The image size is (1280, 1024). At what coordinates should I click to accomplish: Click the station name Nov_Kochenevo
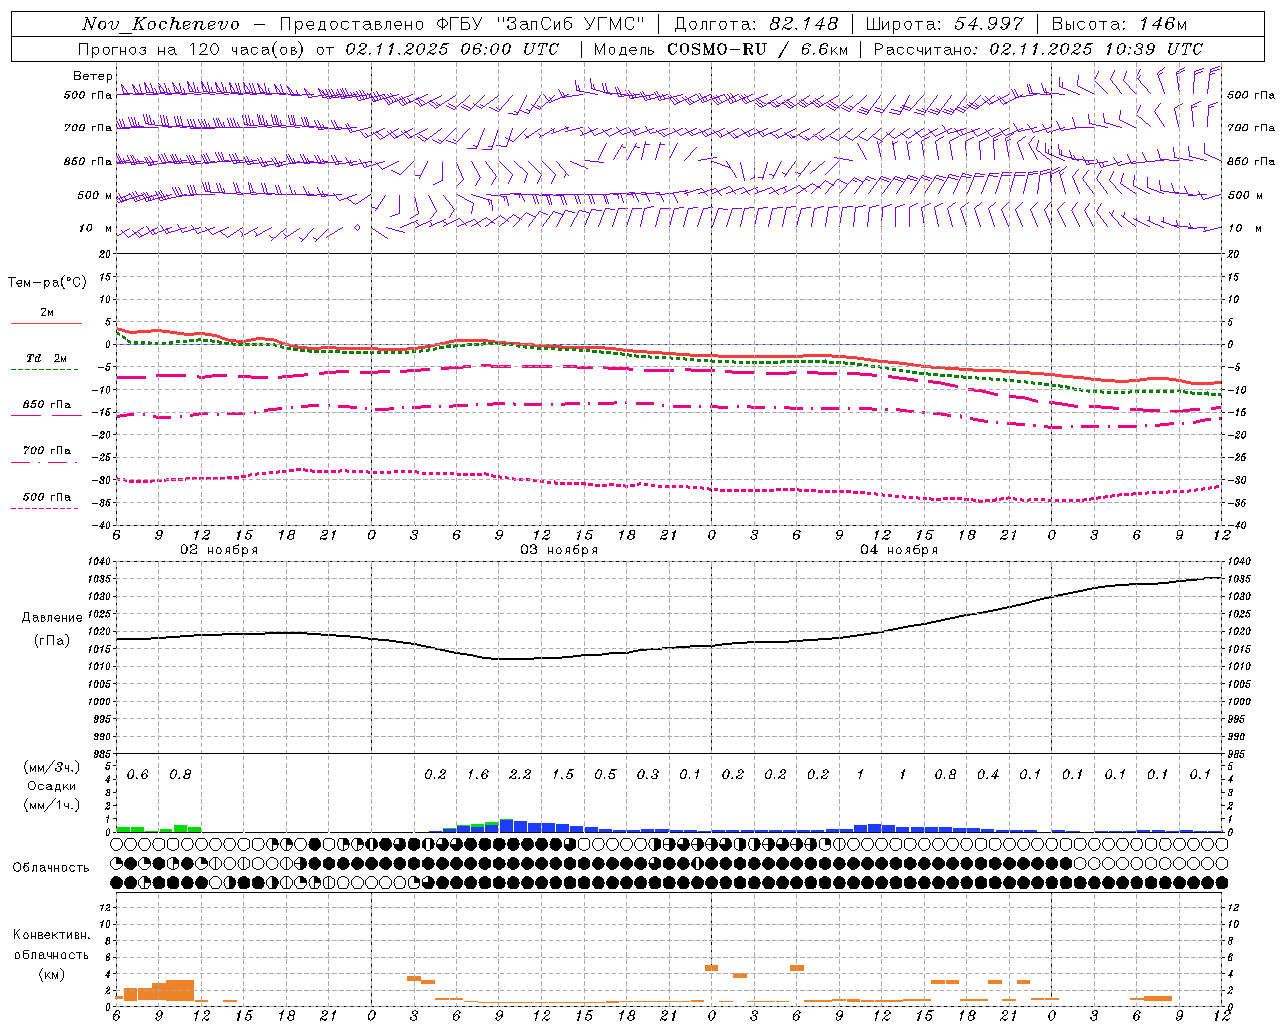click(161, 24)
